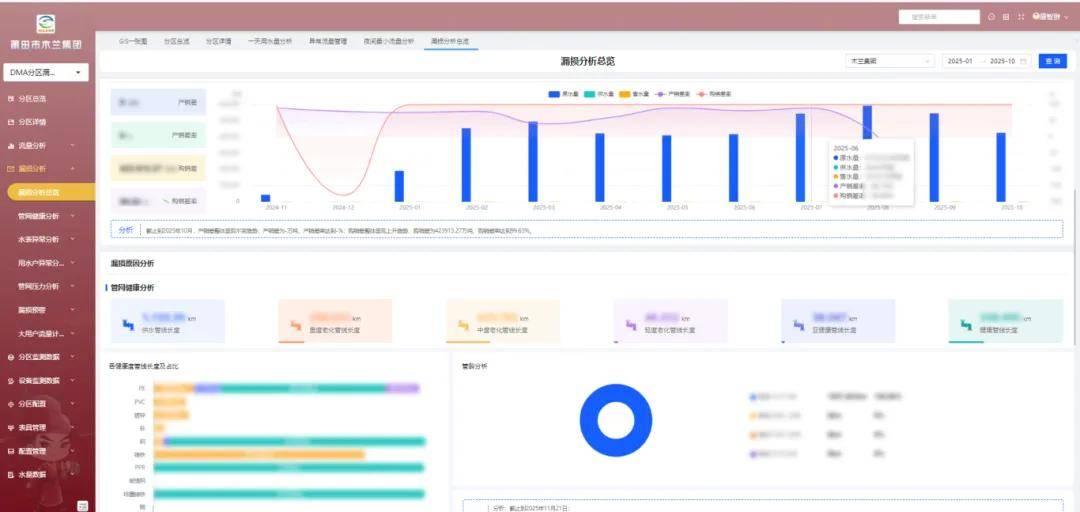This screenshot has height=512, width=1080.
Task: Click the 莆田市木兰集团 logo icon
Action: pos(46,24)
